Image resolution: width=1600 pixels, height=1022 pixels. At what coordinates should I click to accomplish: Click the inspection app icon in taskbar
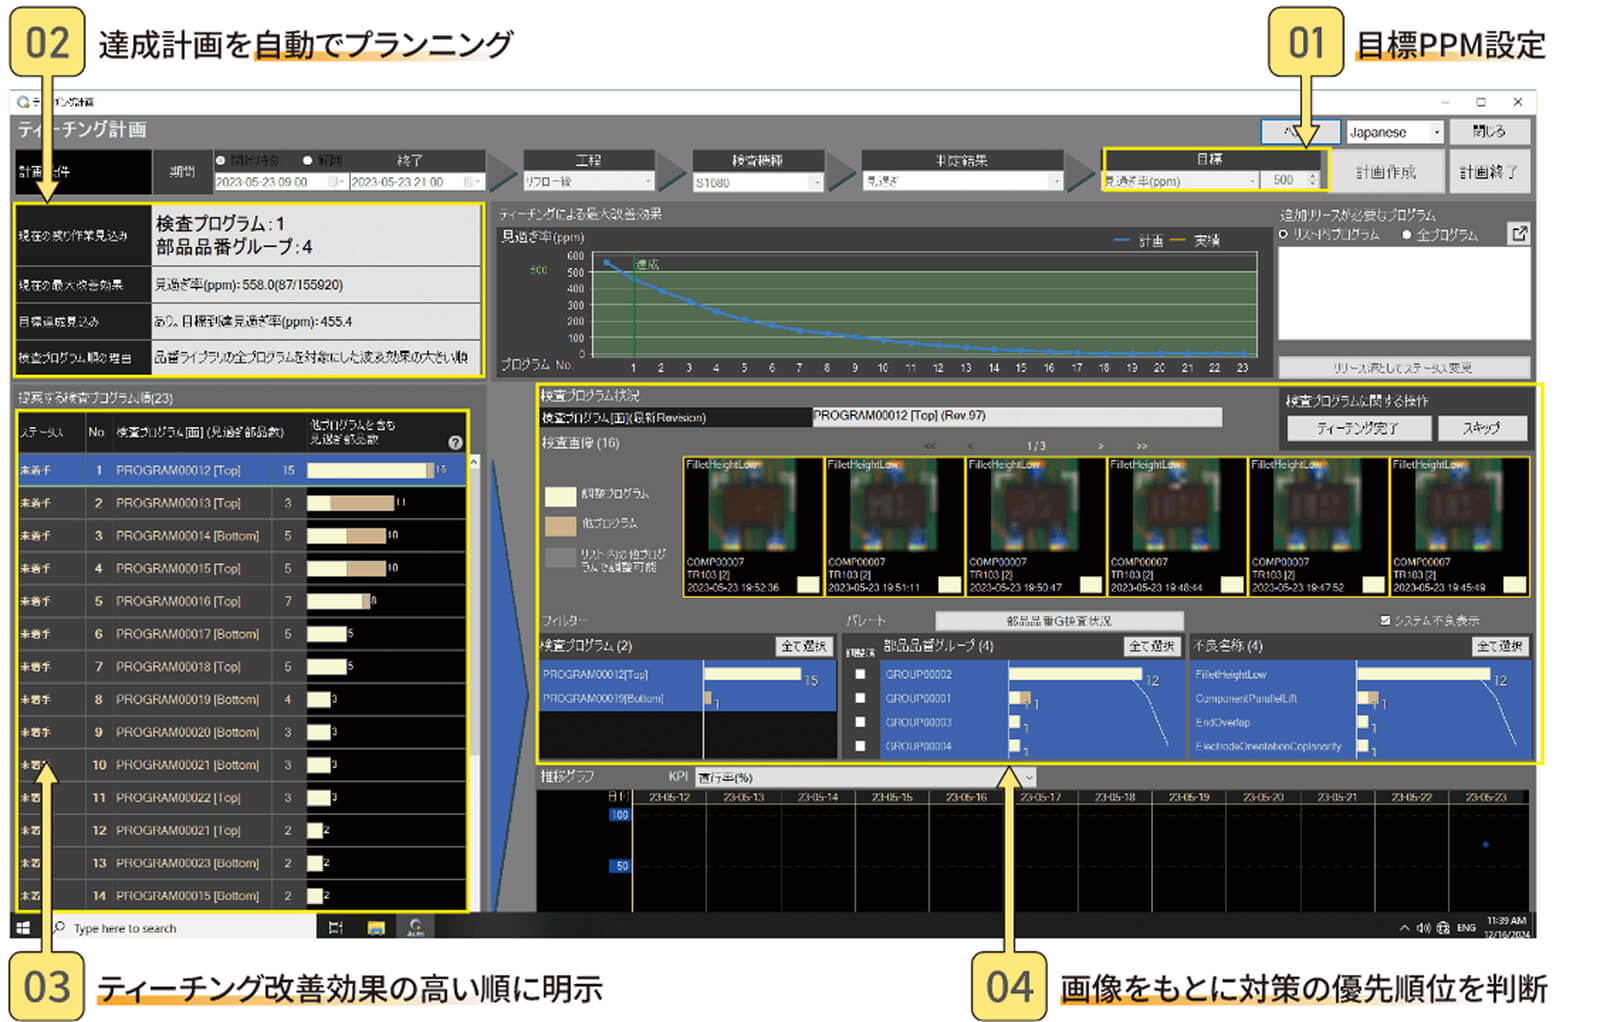point(415,927)
